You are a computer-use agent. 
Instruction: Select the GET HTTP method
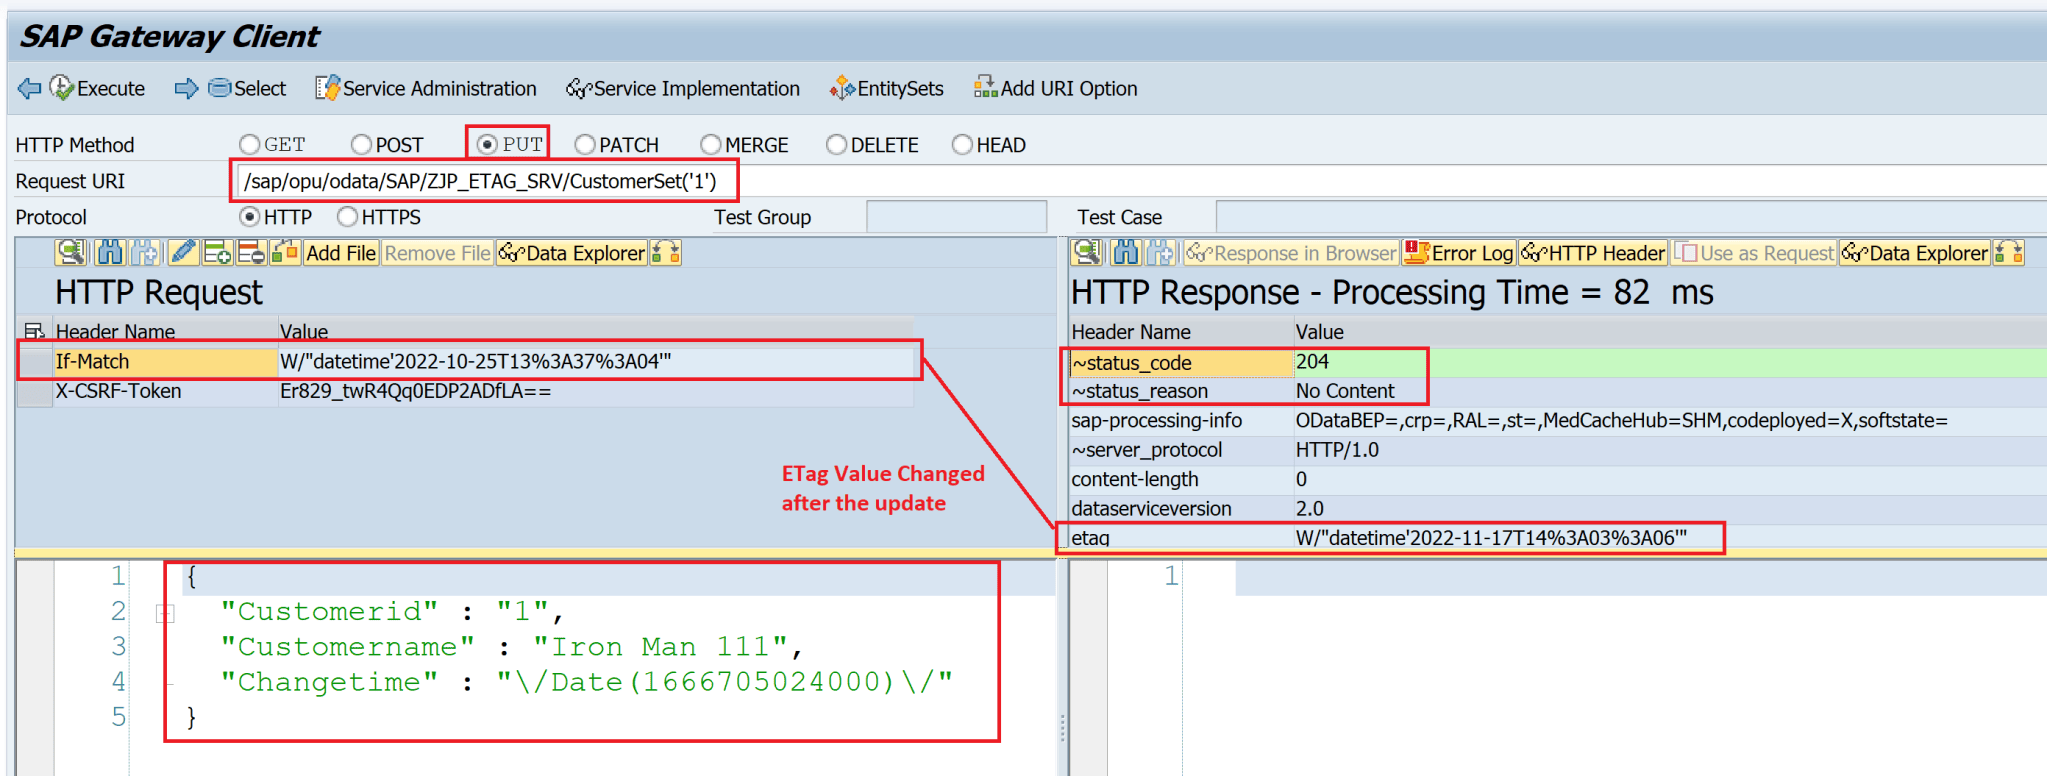tap(250, 145)
